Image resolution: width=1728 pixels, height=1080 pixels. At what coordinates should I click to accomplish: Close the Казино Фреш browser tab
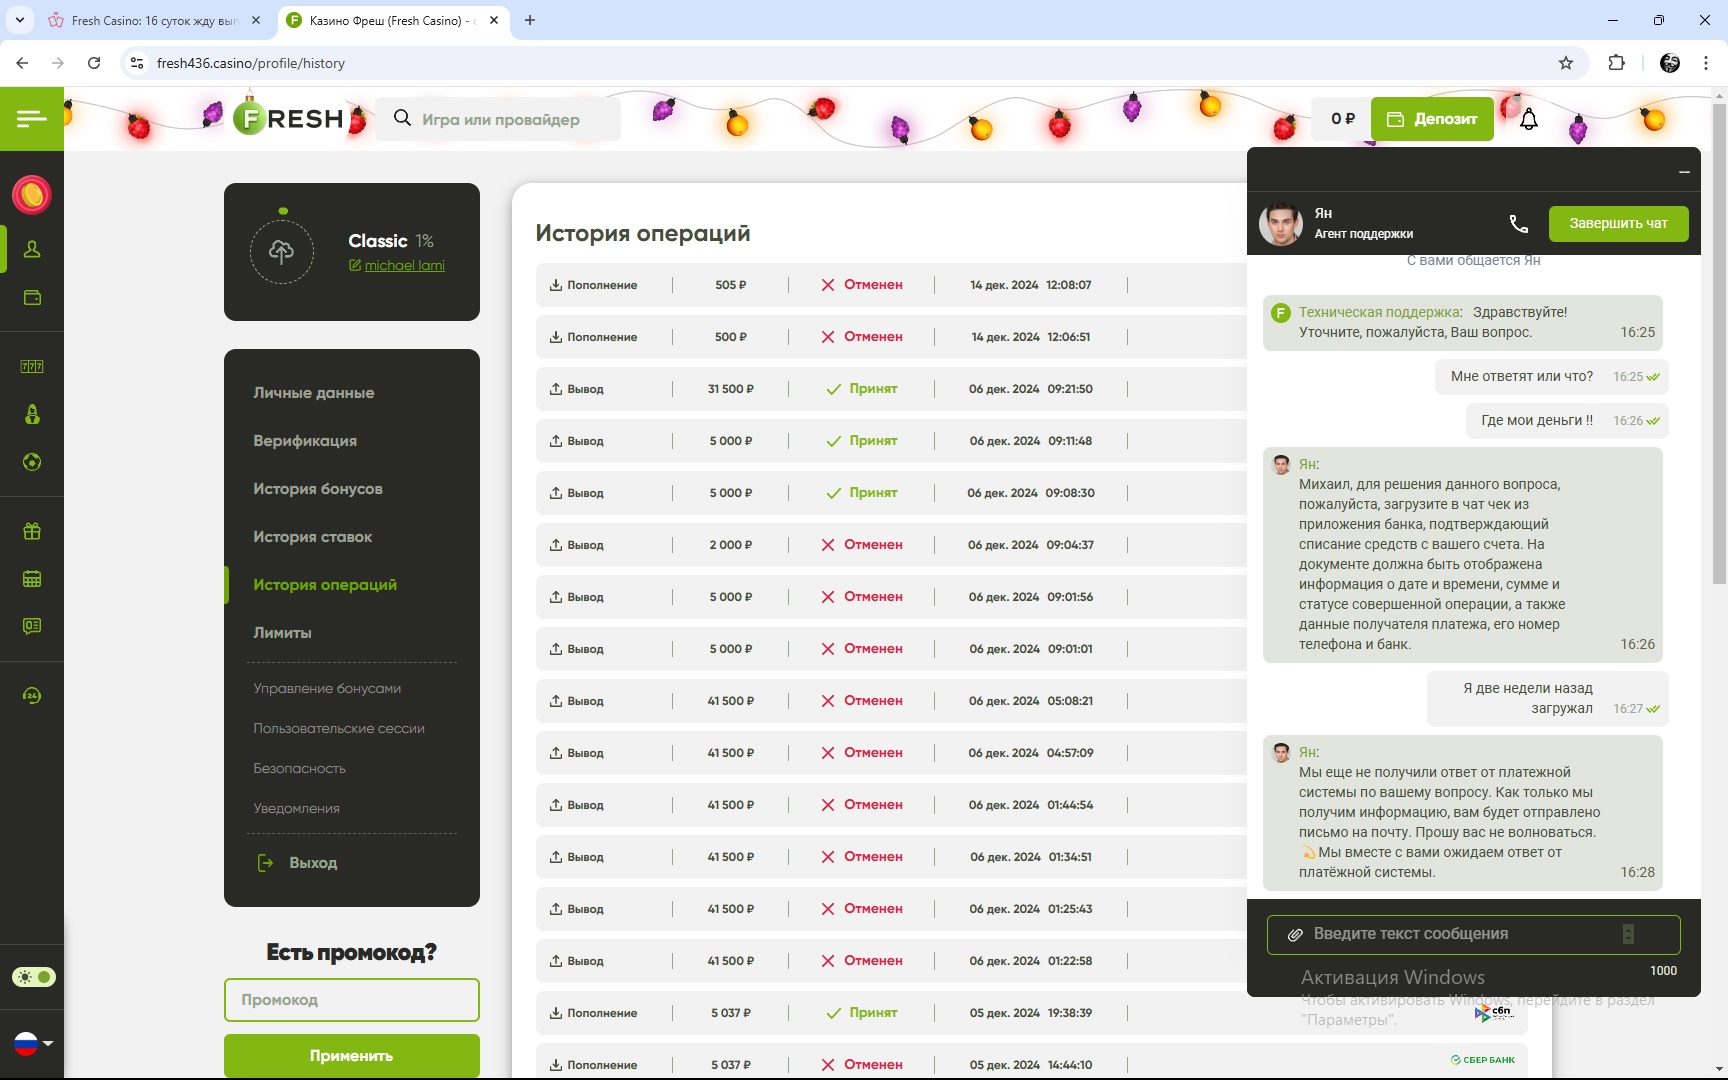(x=494, y=20)
